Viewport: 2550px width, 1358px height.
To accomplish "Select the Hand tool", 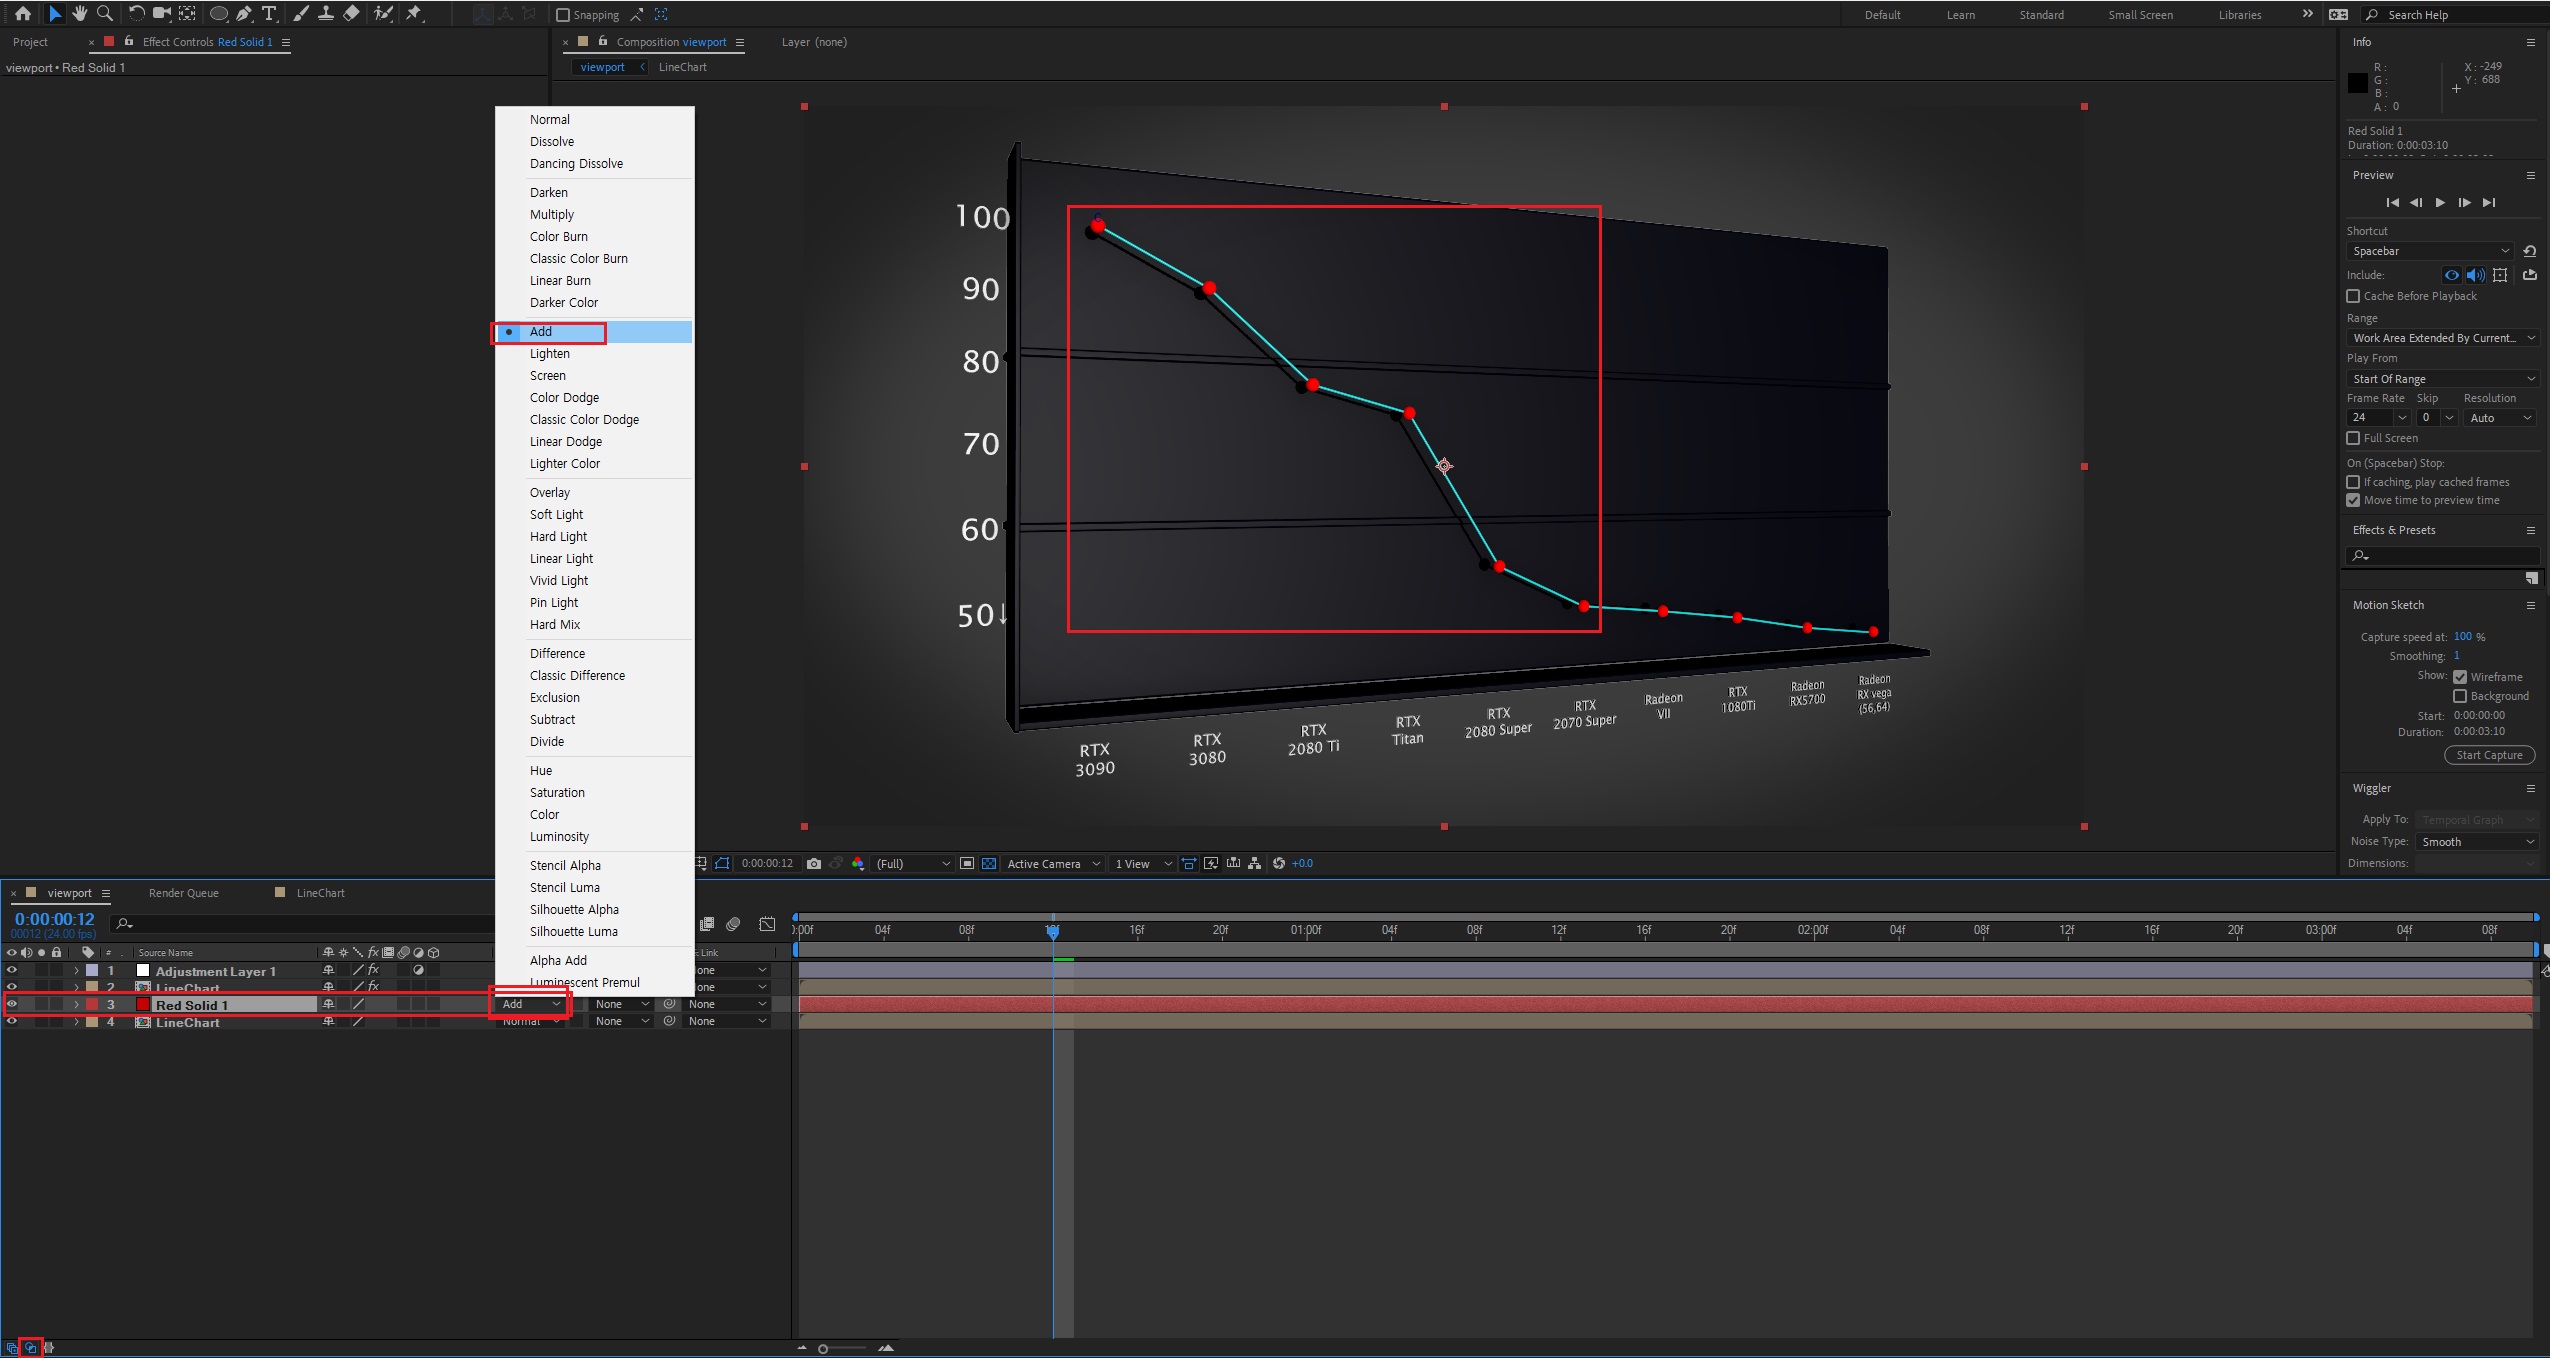I will pyautogui.click(x=79, y=14).
